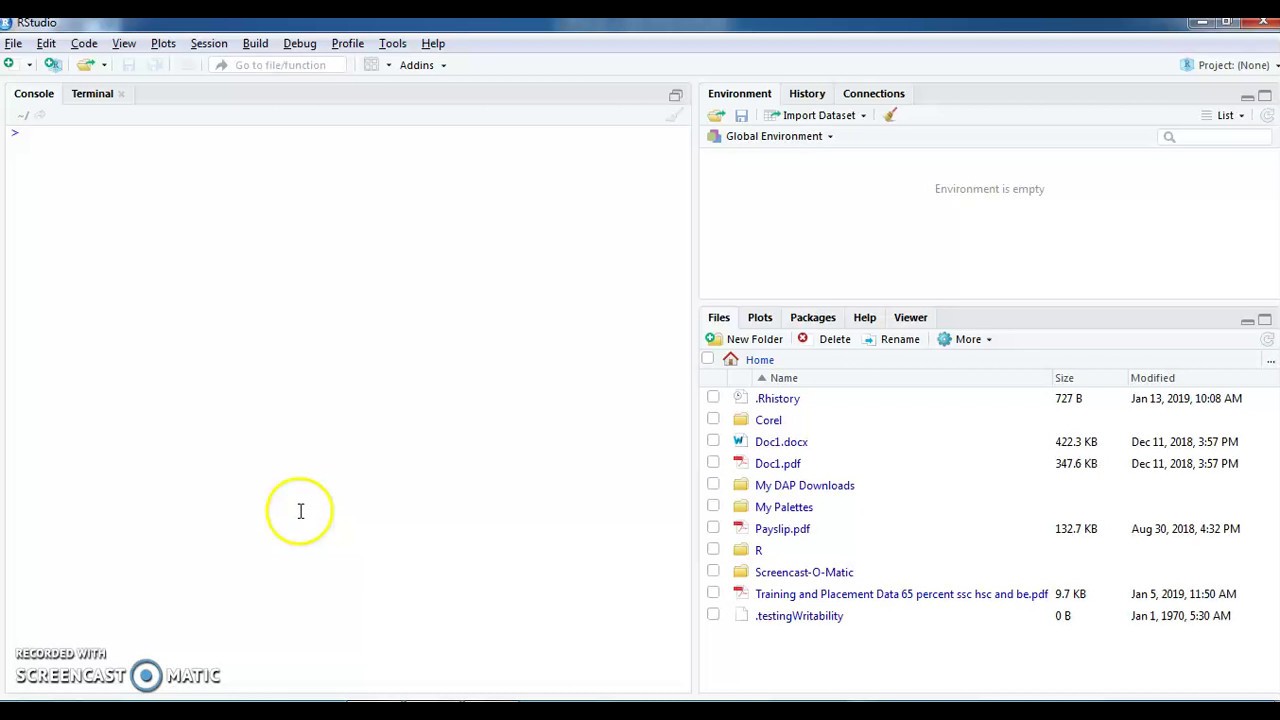The height and width of the screenshot is (720, 1280).
Task: Check the box for Doc1.pdf
Action: [x=713, y=462]
